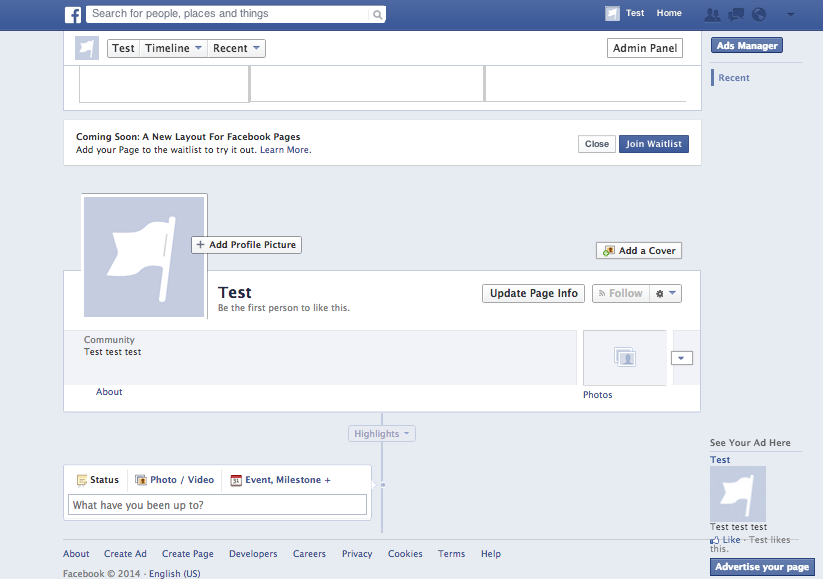The height and width of the screenshot is (579, 823).
Task: Click the Like thumbs-up icon in ad
Action: [714, 540]
